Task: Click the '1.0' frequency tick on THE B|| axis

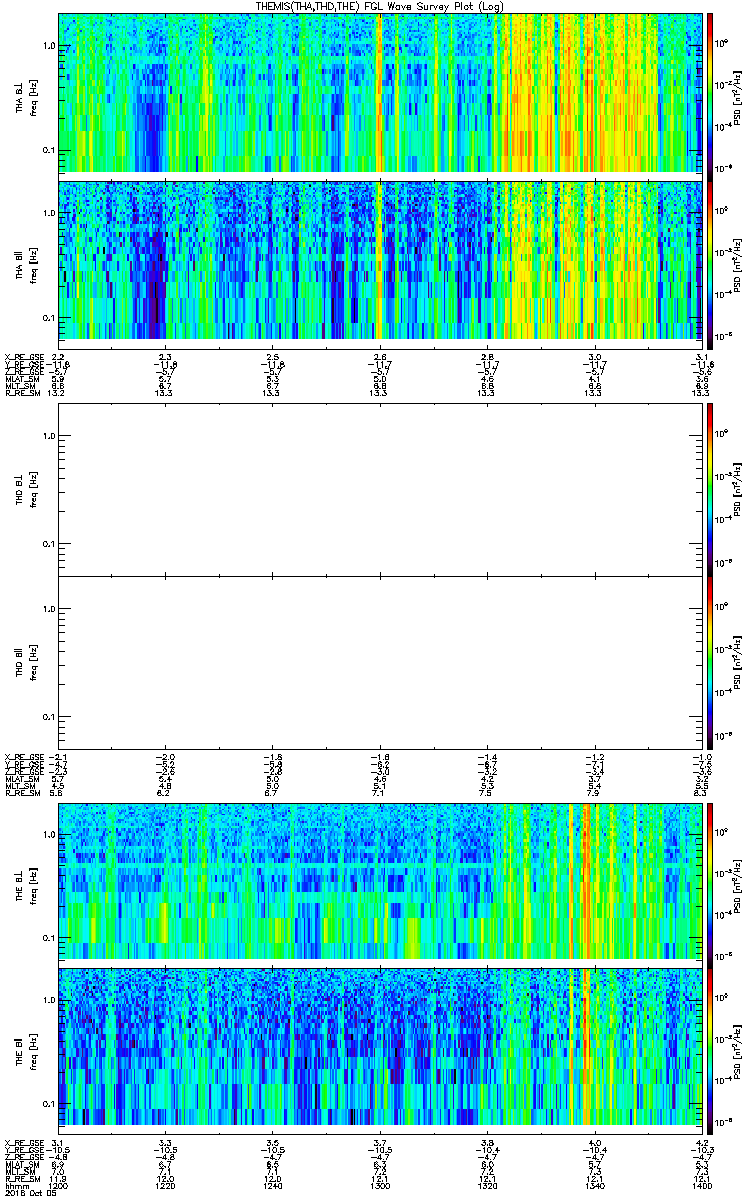Action: [x=49, y=1000]
